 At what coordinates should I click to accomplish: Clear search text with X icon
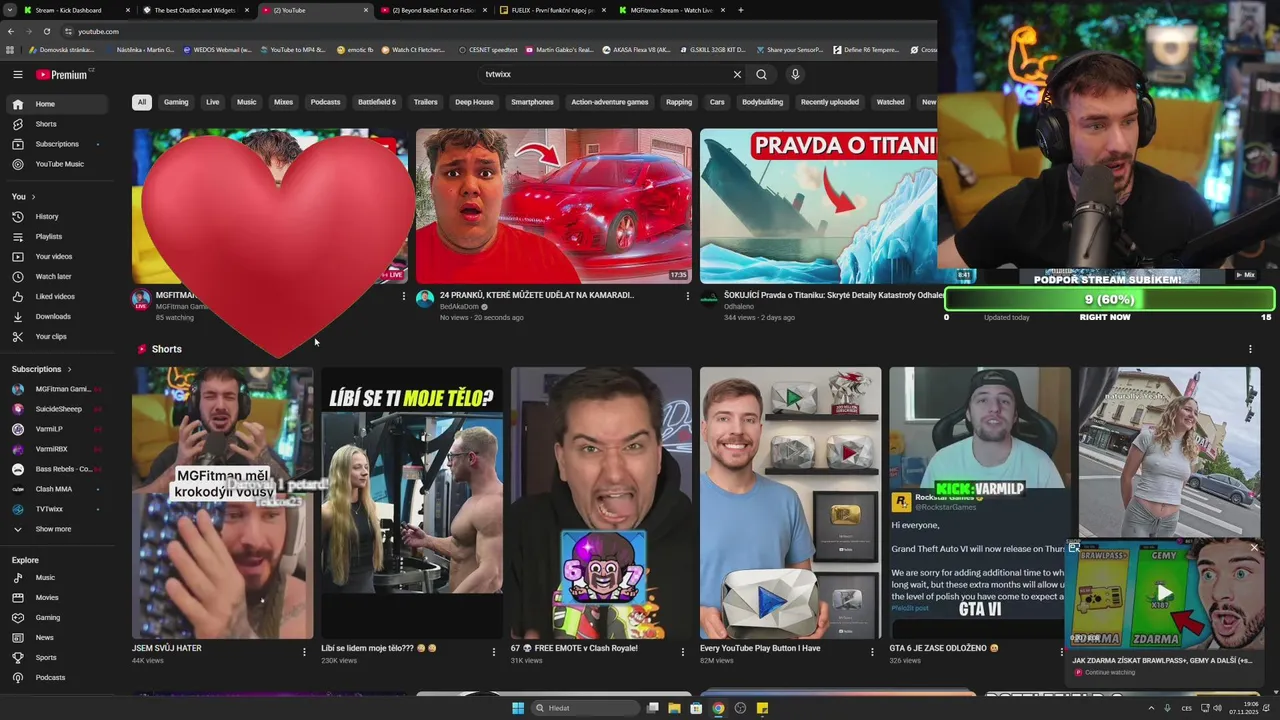click(x=737, y=74)
